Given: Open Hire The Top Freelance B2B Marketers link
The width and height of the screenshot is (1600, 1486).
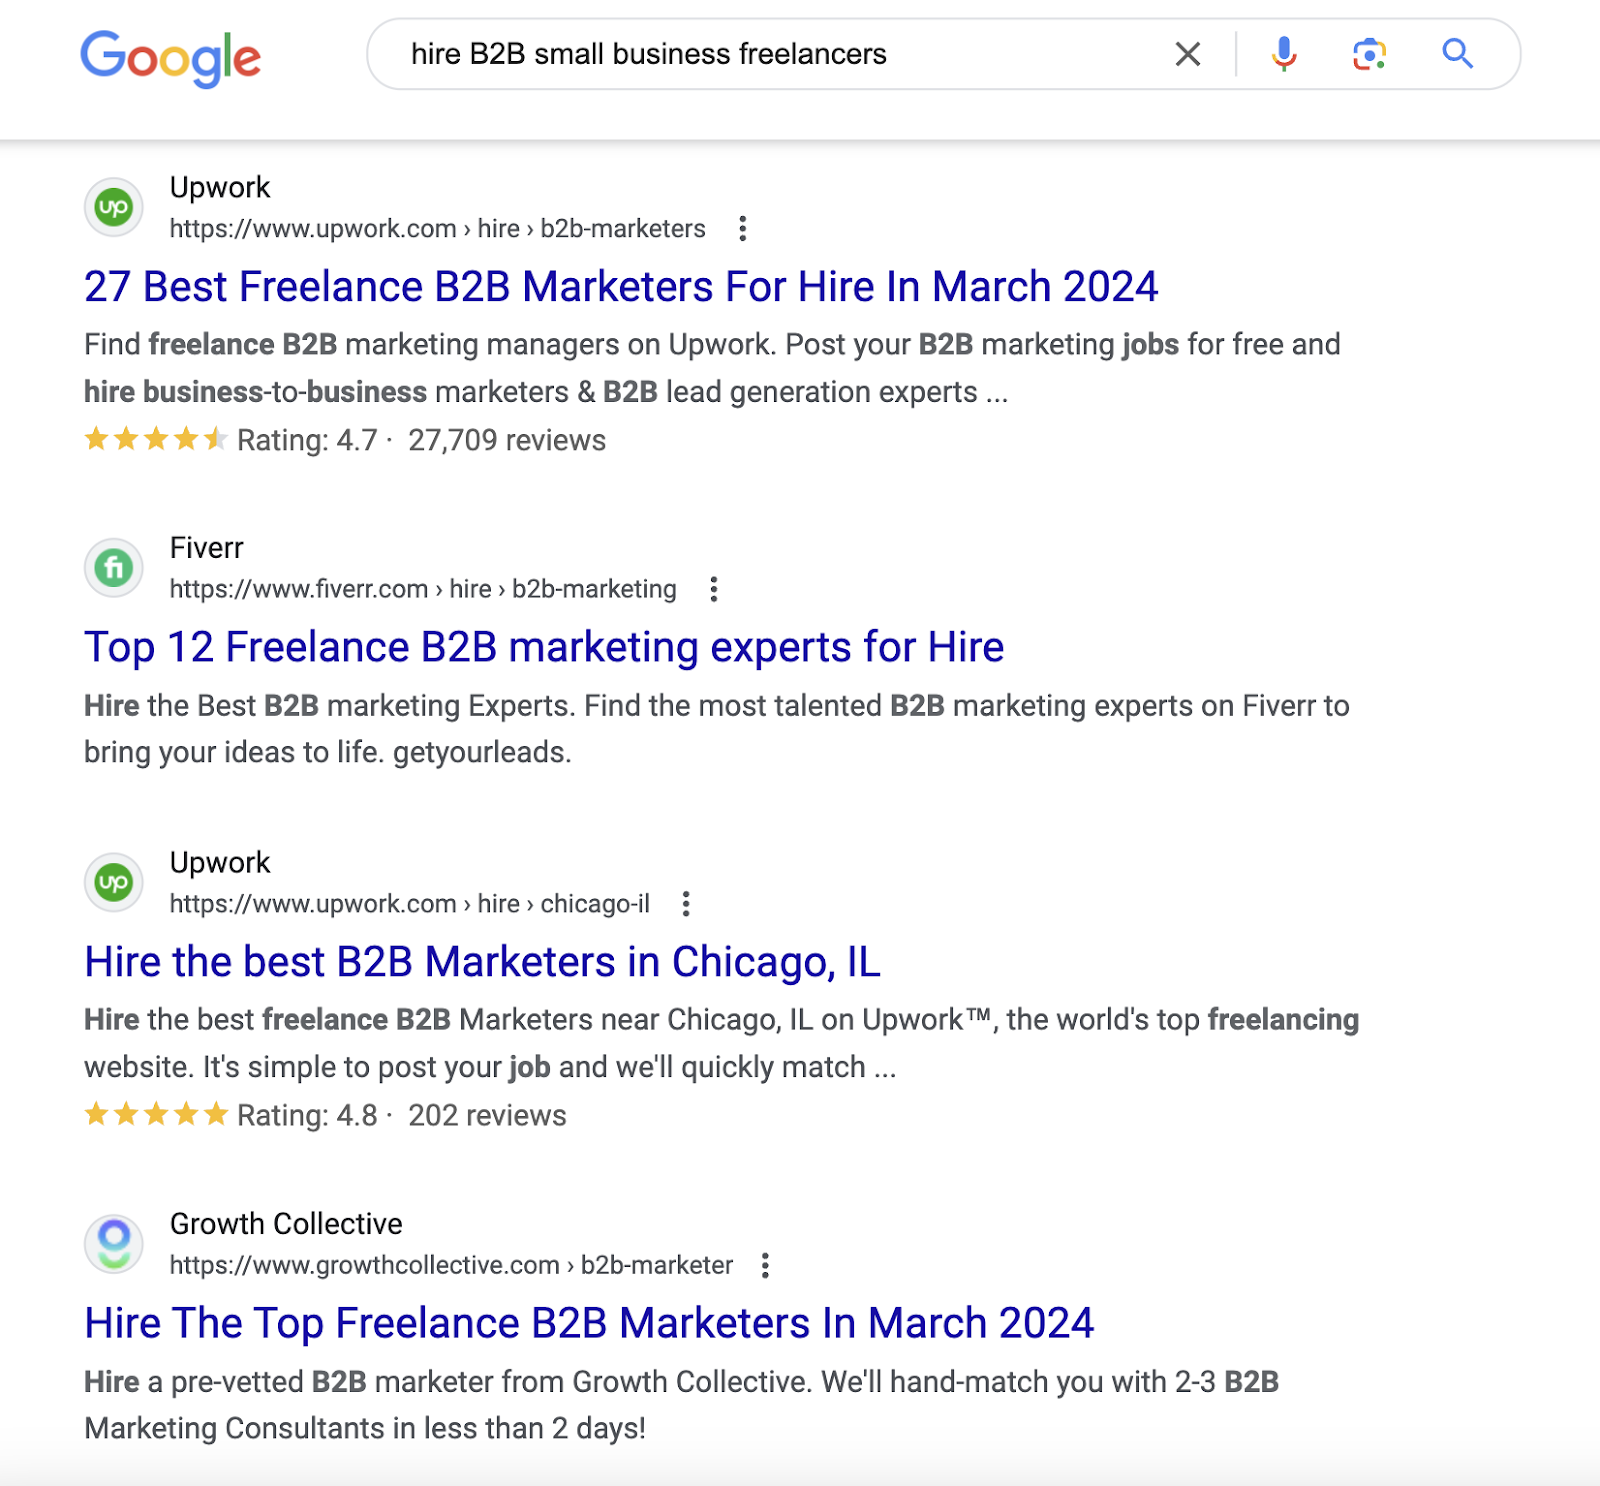Looking at the screenshot, I should 590,1322.
